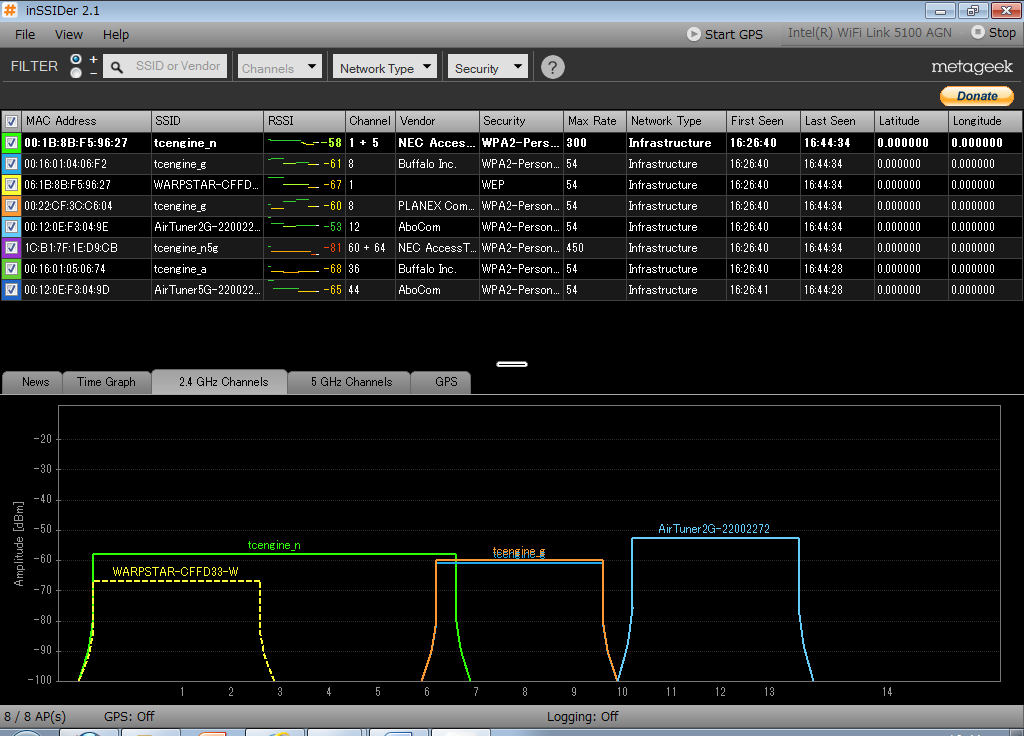1024x736 pixels.
Task: Click the tcengine_n label in the graph
Action: point(274,545)
